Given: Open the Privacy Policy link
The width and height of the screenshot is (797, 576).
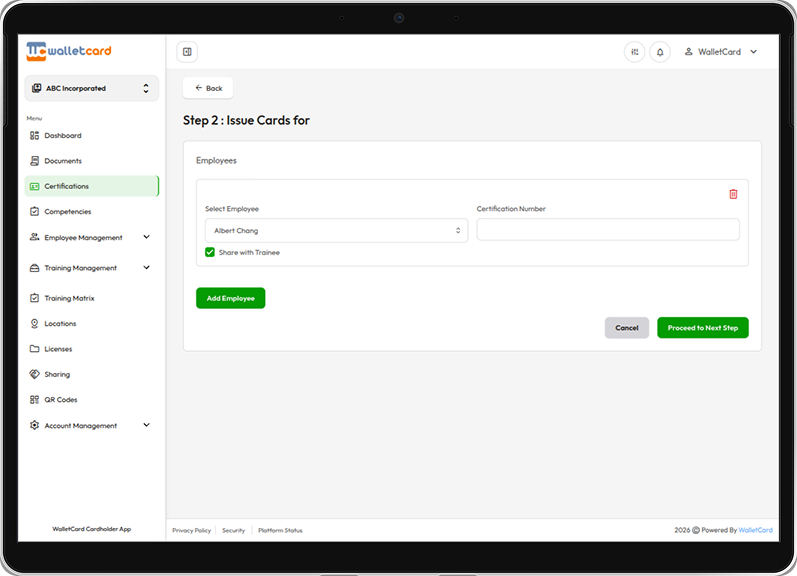Looking at the screenshot, I should tap(192, 530).
